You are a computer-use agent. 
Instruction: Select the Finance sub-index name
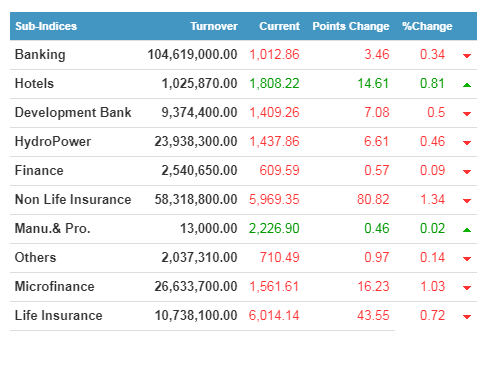[39, 170]
